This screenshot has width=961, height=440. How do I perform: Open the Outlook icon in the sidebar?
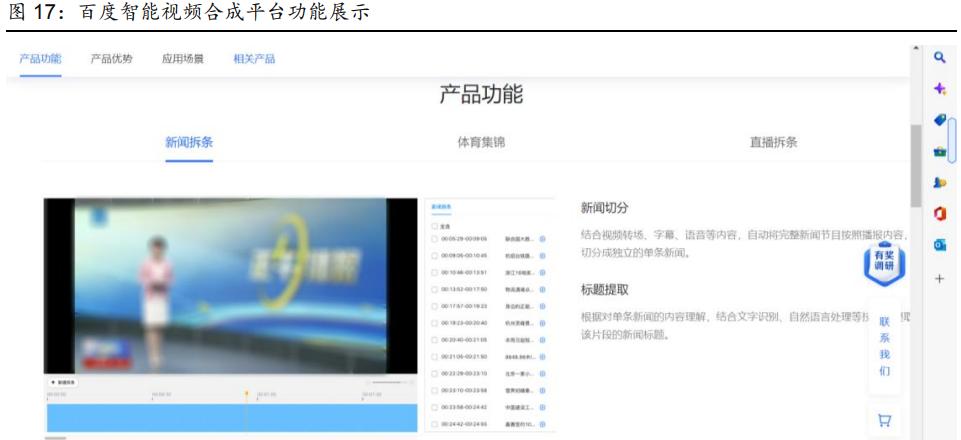click(x=940, y=245)
